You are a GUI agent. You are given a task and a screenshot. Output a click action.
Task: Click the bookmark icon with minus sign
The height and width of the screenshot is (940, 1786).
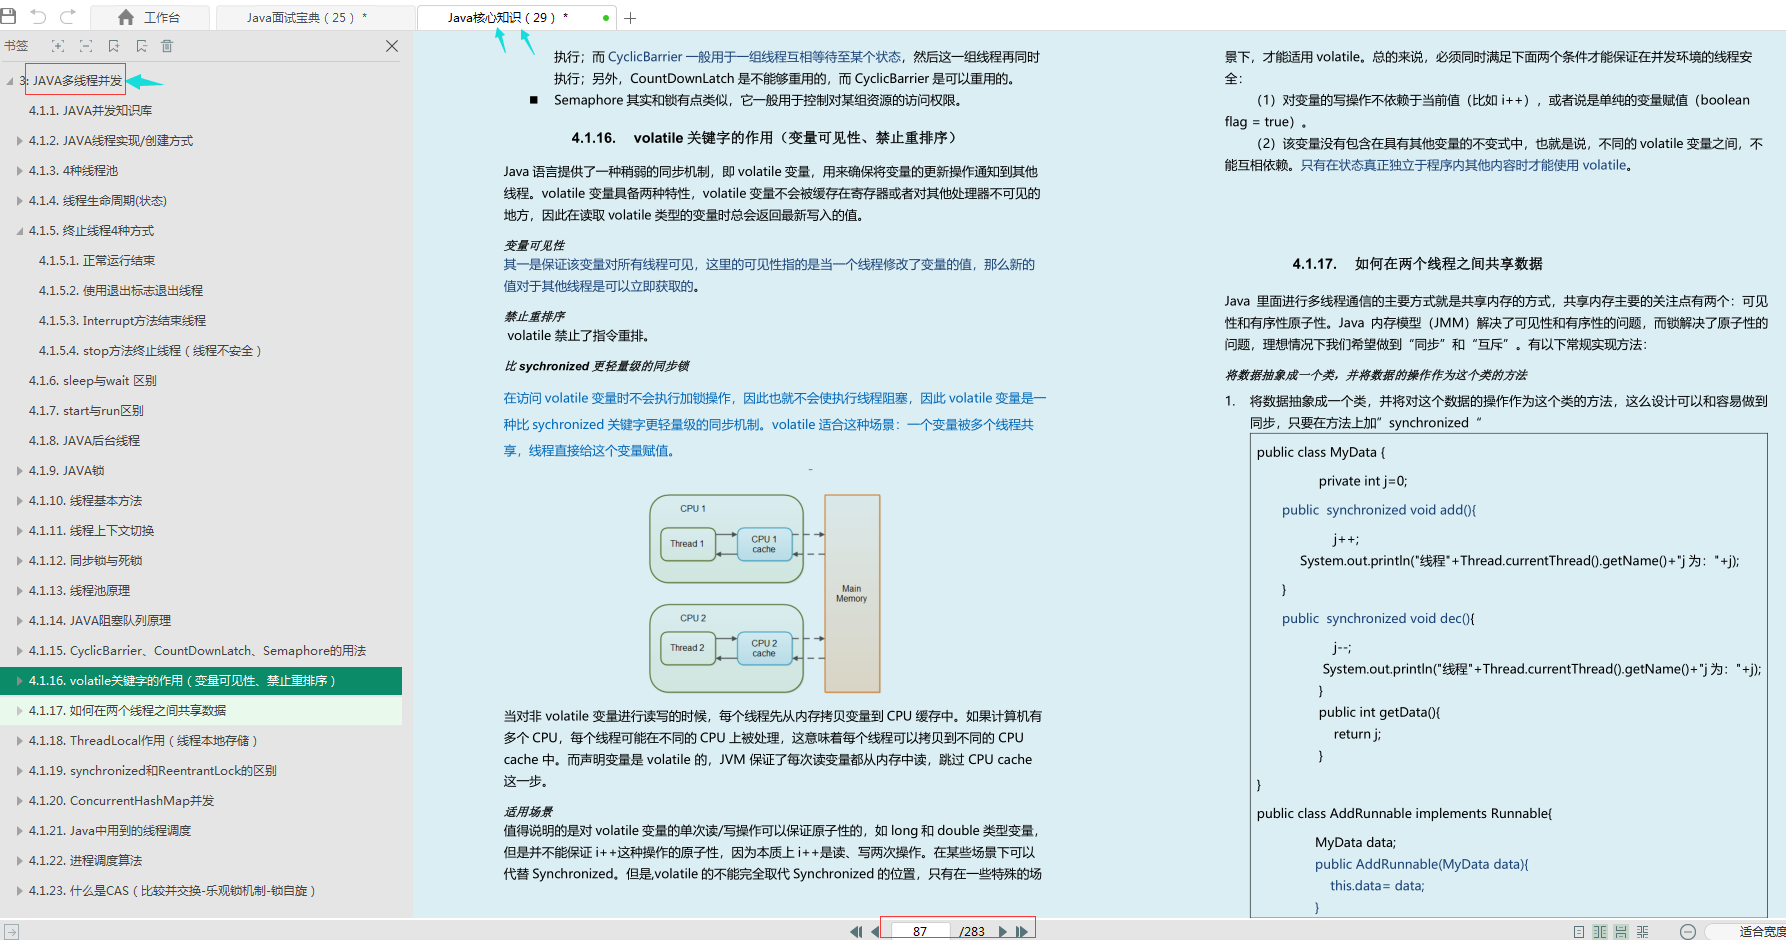pyautogui.click(x=141, y=46)
